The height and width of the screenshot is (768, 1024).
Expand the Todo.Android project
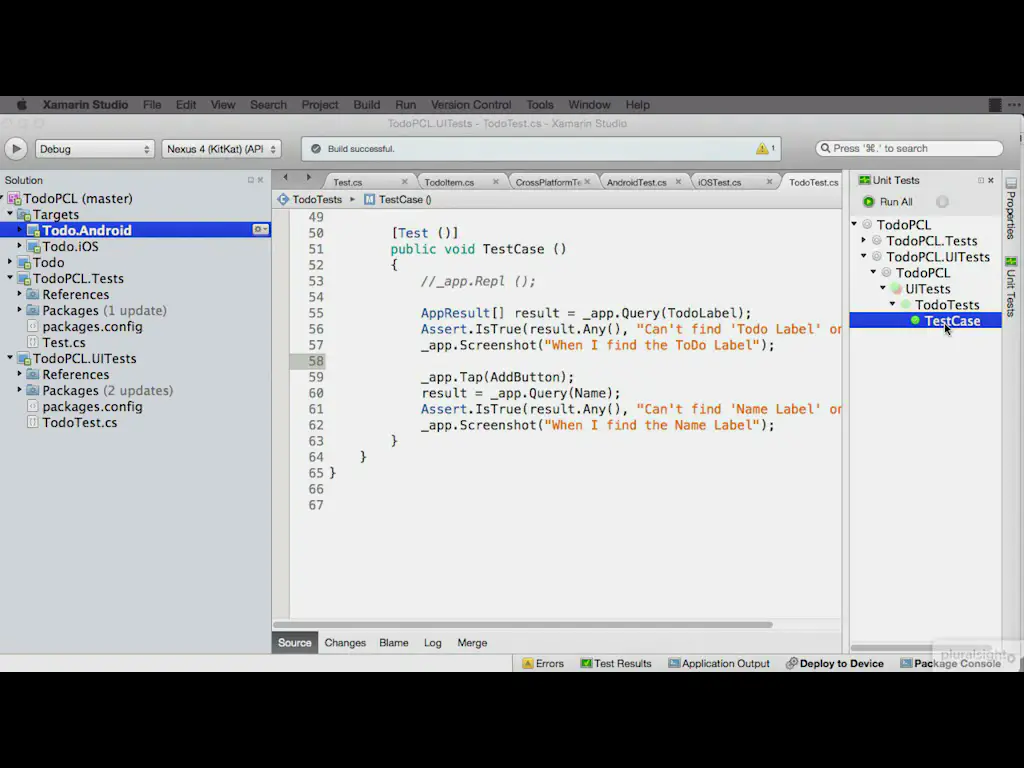tap(20, 229)
